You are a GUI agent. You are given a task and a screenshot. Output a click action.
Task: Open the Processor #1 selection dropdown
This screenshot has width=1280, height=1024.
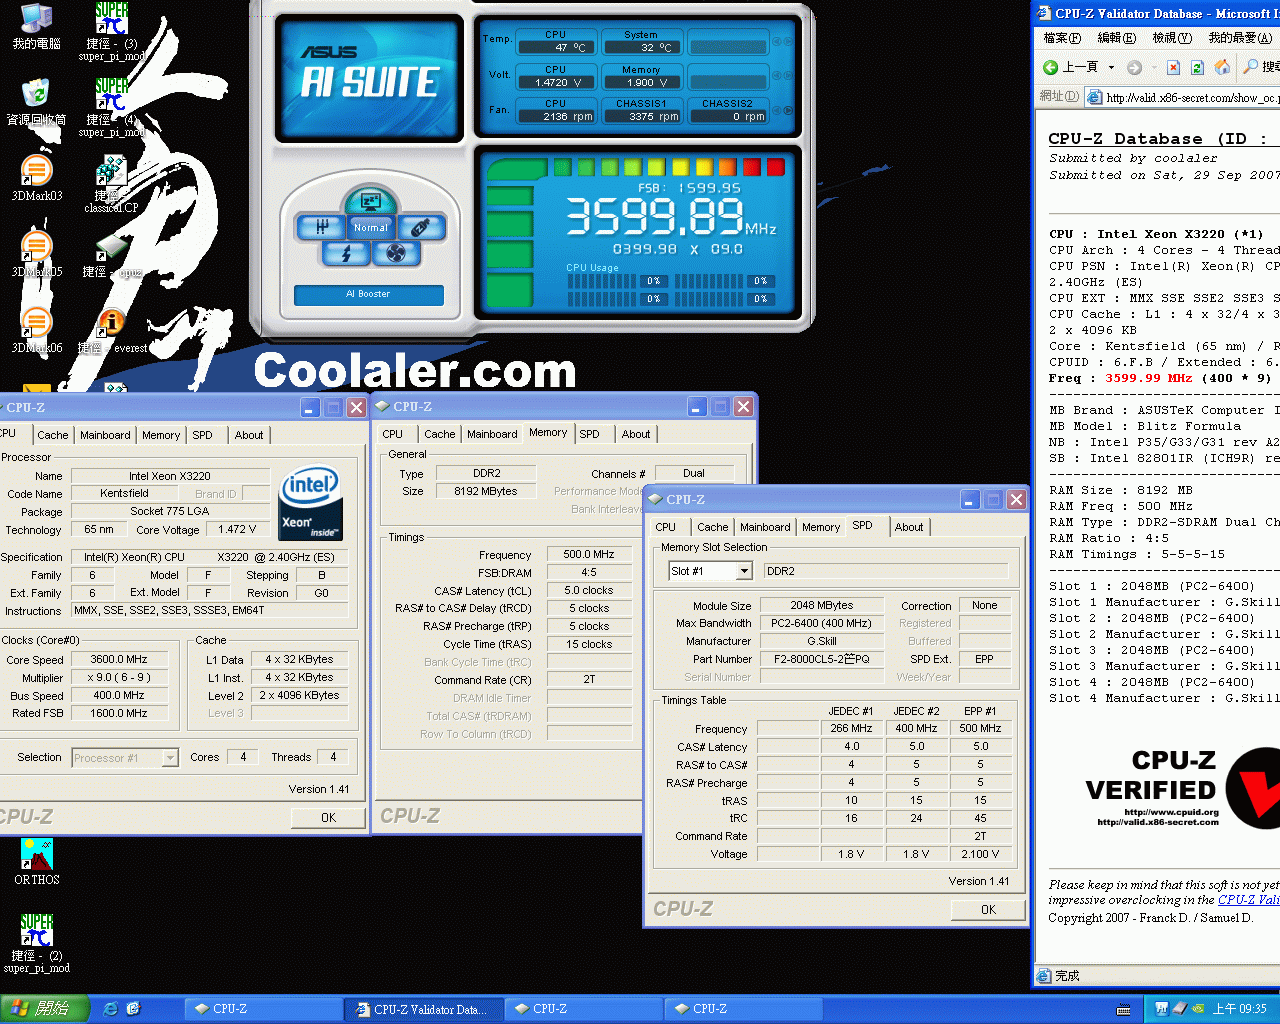(170, 757)
